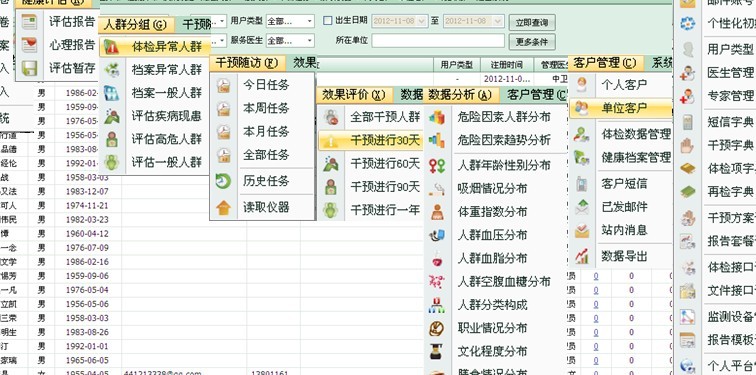Open the start date 2012-11-08 dropdown
The image size is (756, 375).
point(422,21)
